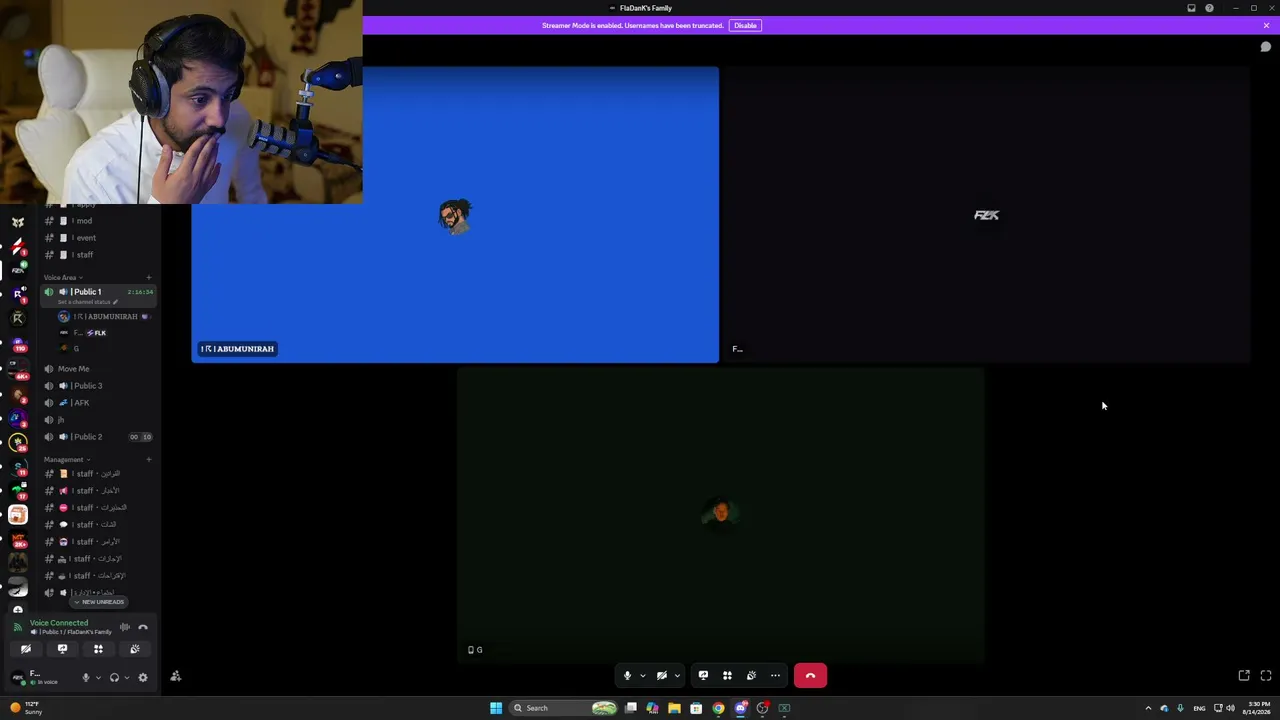Open soundboard from the sidebar voice panel

tap(134, 649)
